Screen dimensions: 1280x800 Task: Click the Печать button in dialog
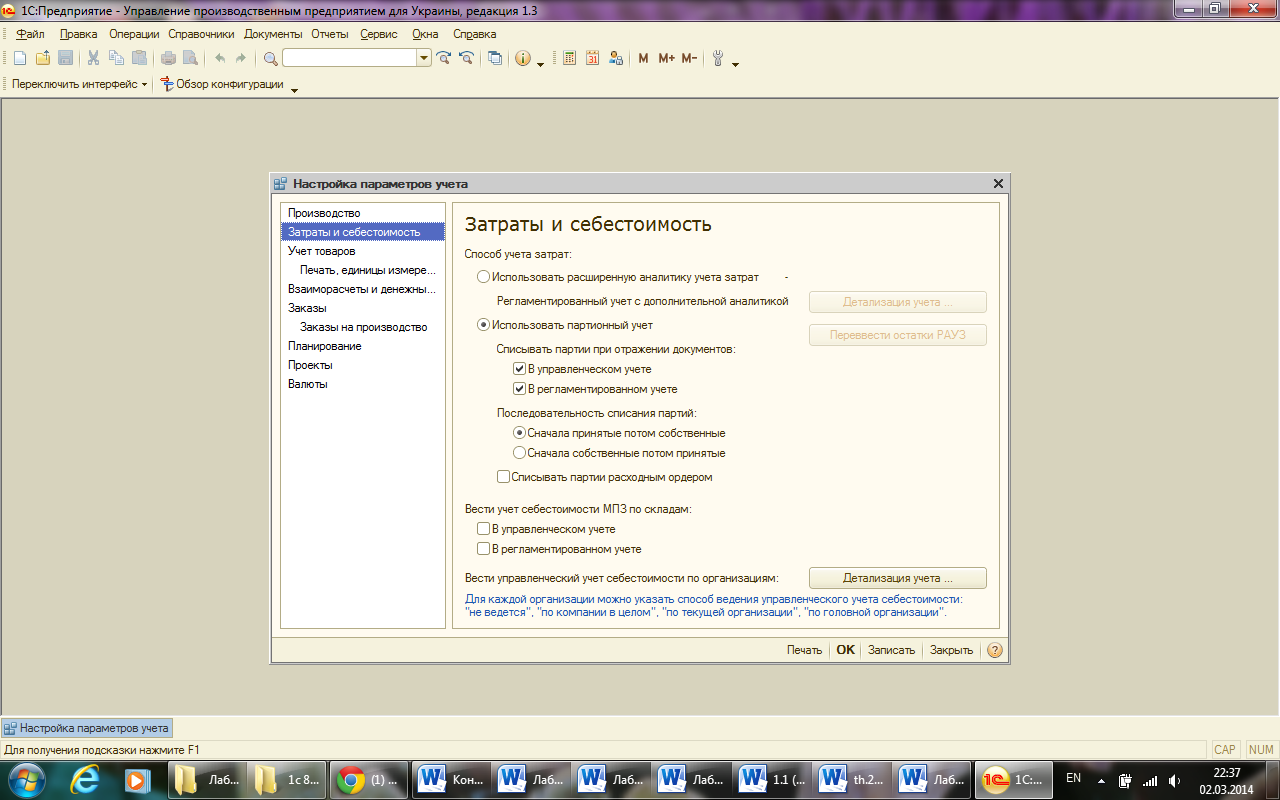(x=804, y=650)
